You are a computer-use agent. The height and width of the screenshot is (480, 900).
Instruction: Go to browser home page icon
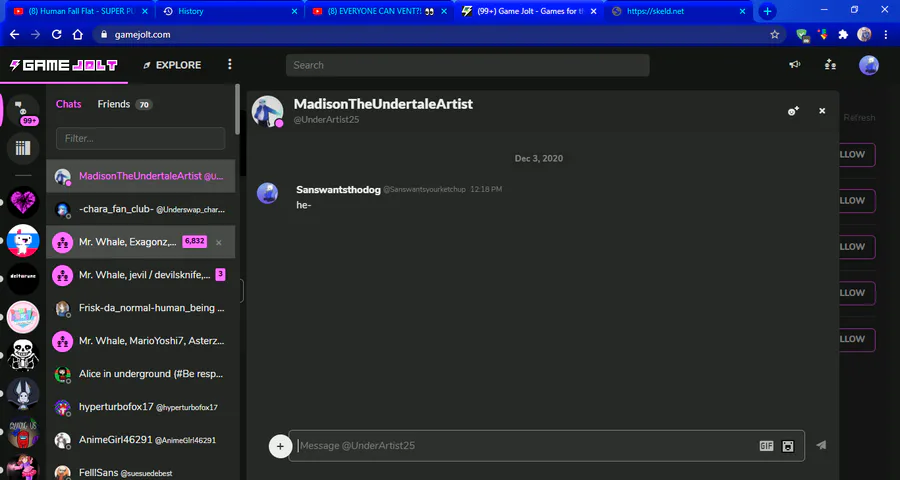pos(77,34)
